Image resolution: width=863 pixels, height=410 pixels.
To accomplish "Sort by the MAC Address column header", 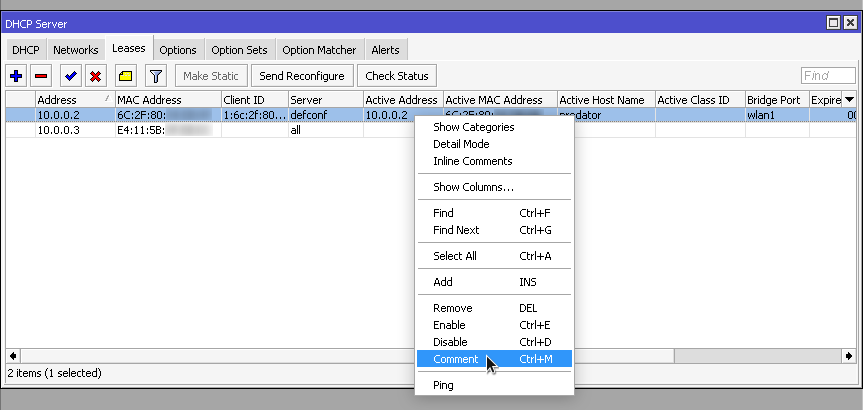I will coord(166,100).
